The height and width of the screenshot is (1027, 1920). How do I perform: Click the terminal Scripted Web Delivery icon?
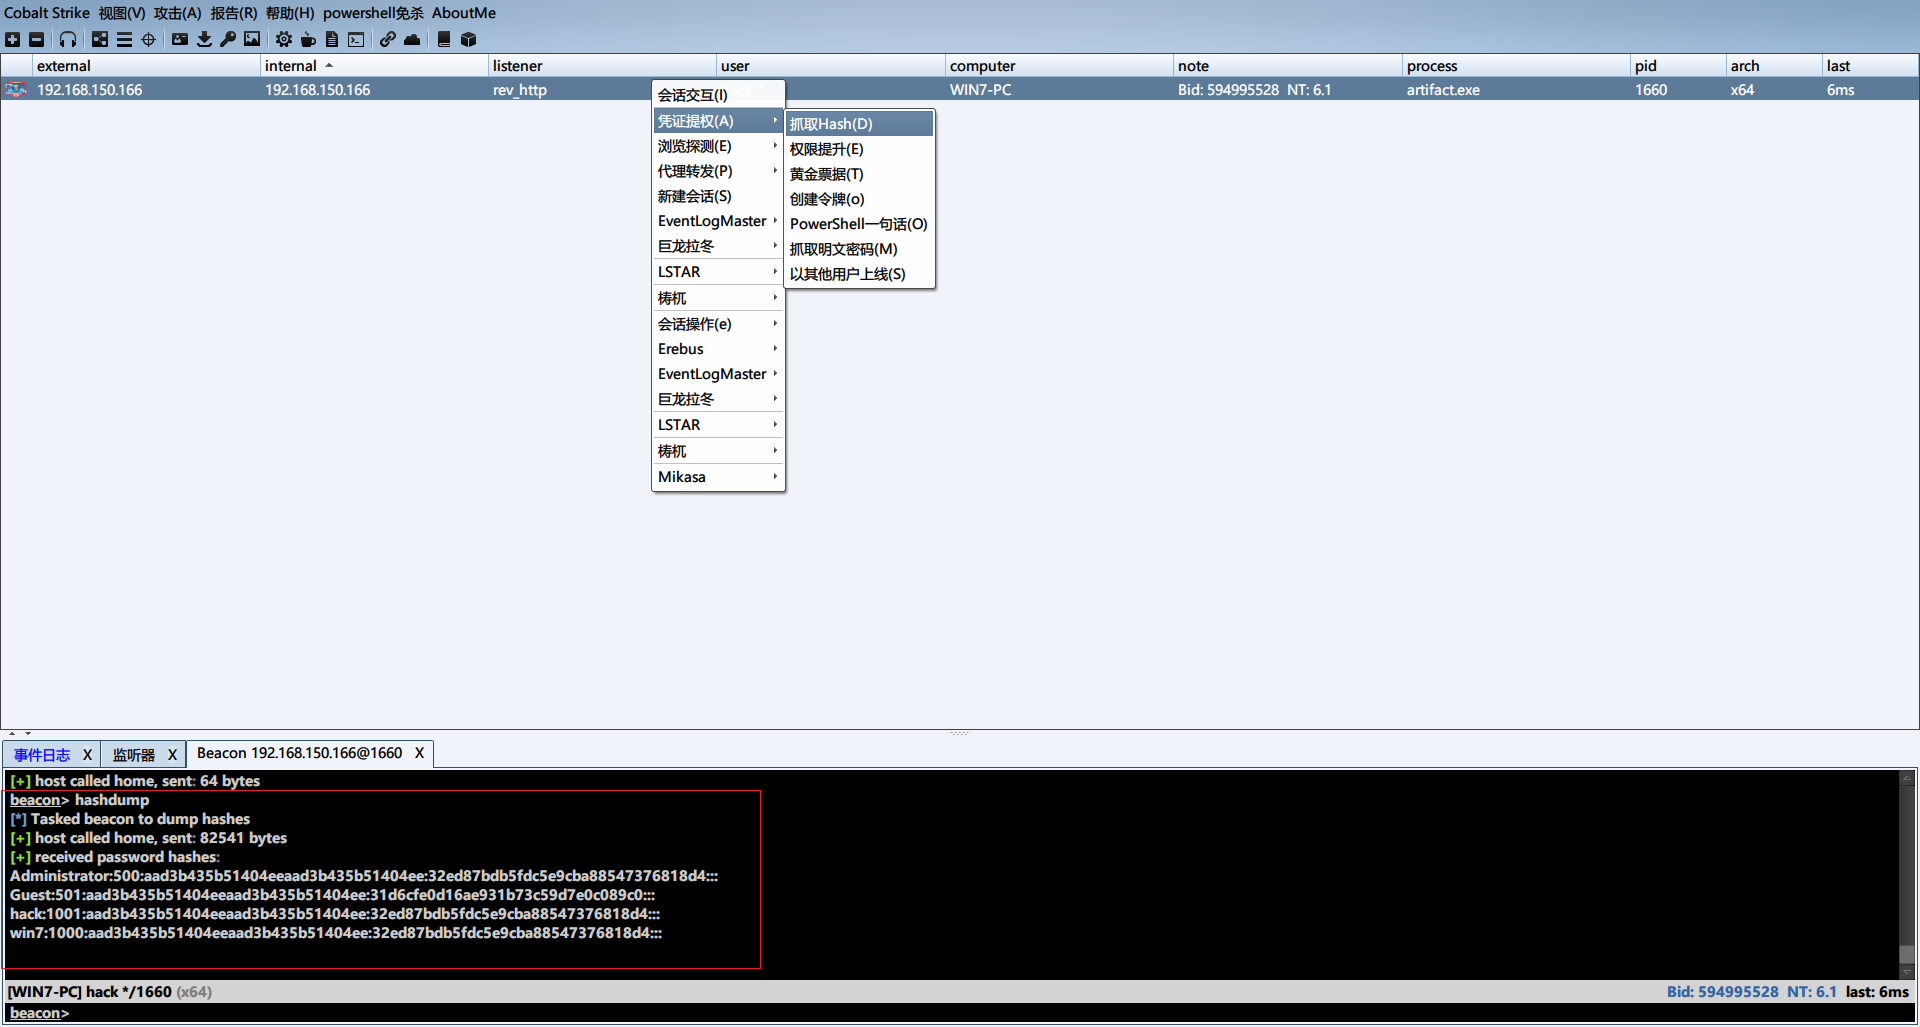[356, 39]
